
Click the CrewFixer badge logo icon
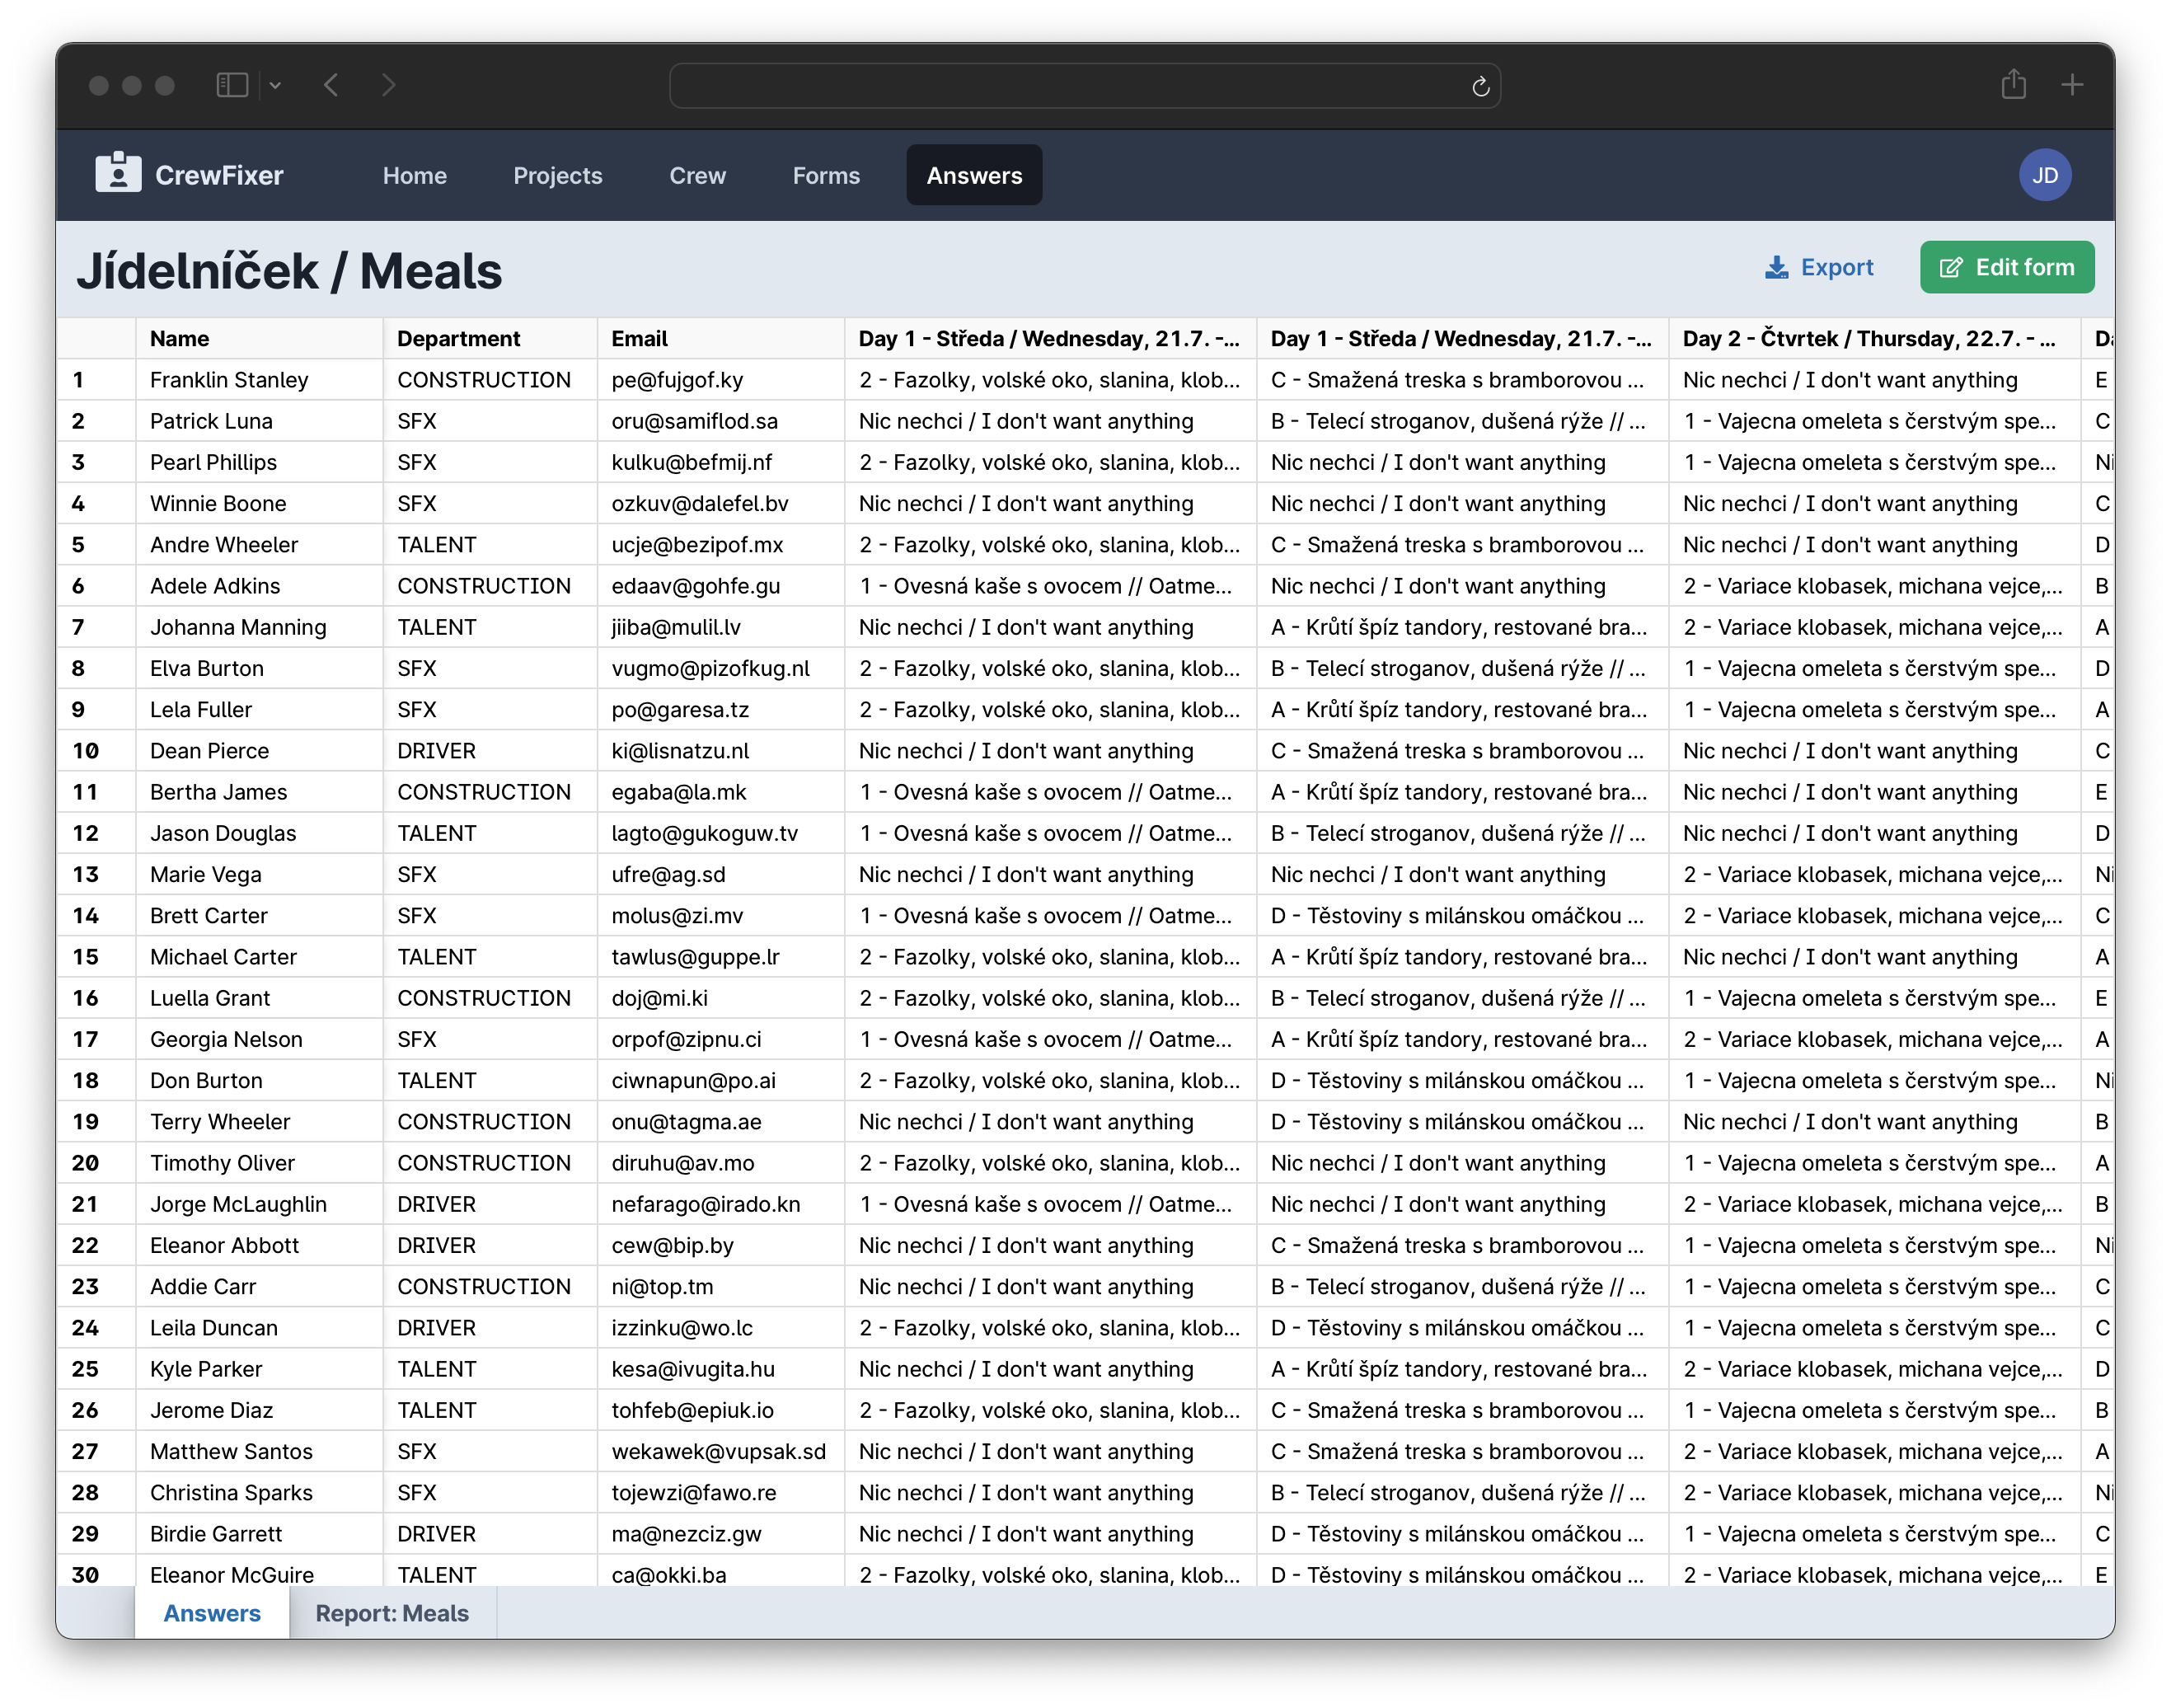click(x=118, y=173)
